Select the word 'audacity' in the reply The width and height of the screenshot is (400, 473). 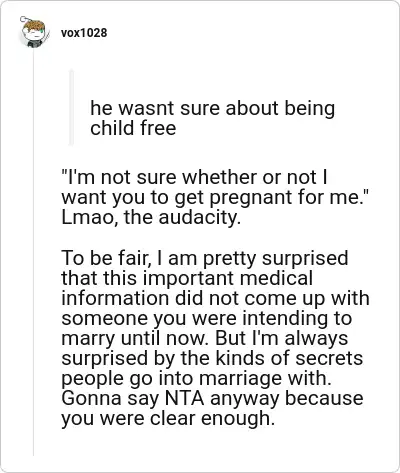pyautogui.click(x=198, y=218)
